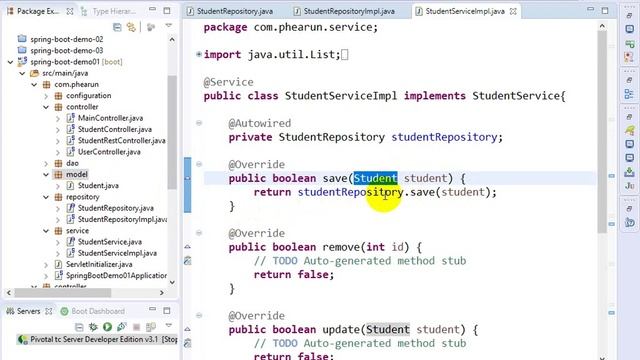Click overview ruler marker for save method line
Screen dimensions: 640x360
[x=611, y=176]
